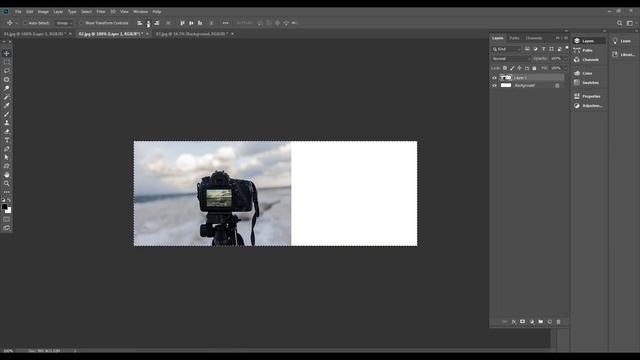Open the Libraries panel button
This screenshot has width=640, height=360.
624,54
